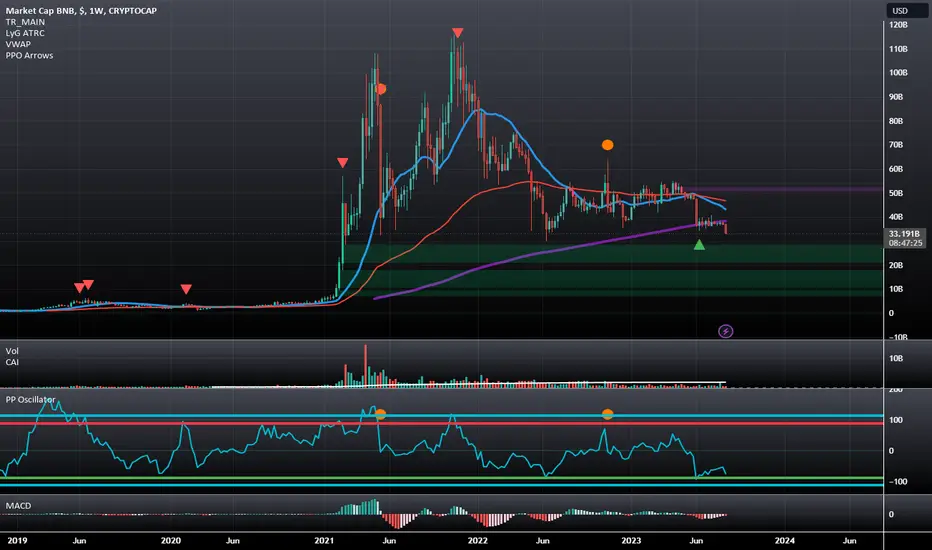Click the 120B price axis label

click(x=898, y=25)
